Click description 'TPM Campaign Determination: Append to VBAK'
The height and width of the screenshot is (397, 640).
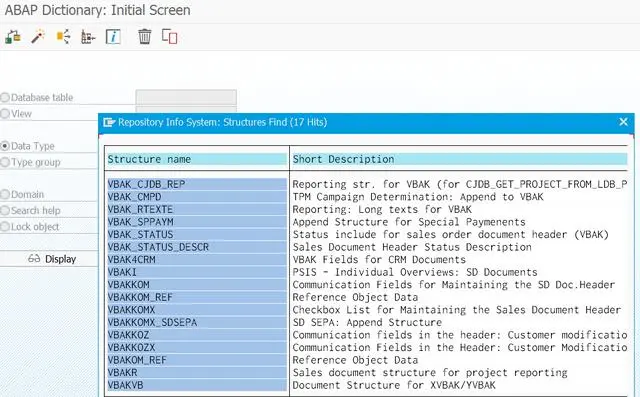418,197
